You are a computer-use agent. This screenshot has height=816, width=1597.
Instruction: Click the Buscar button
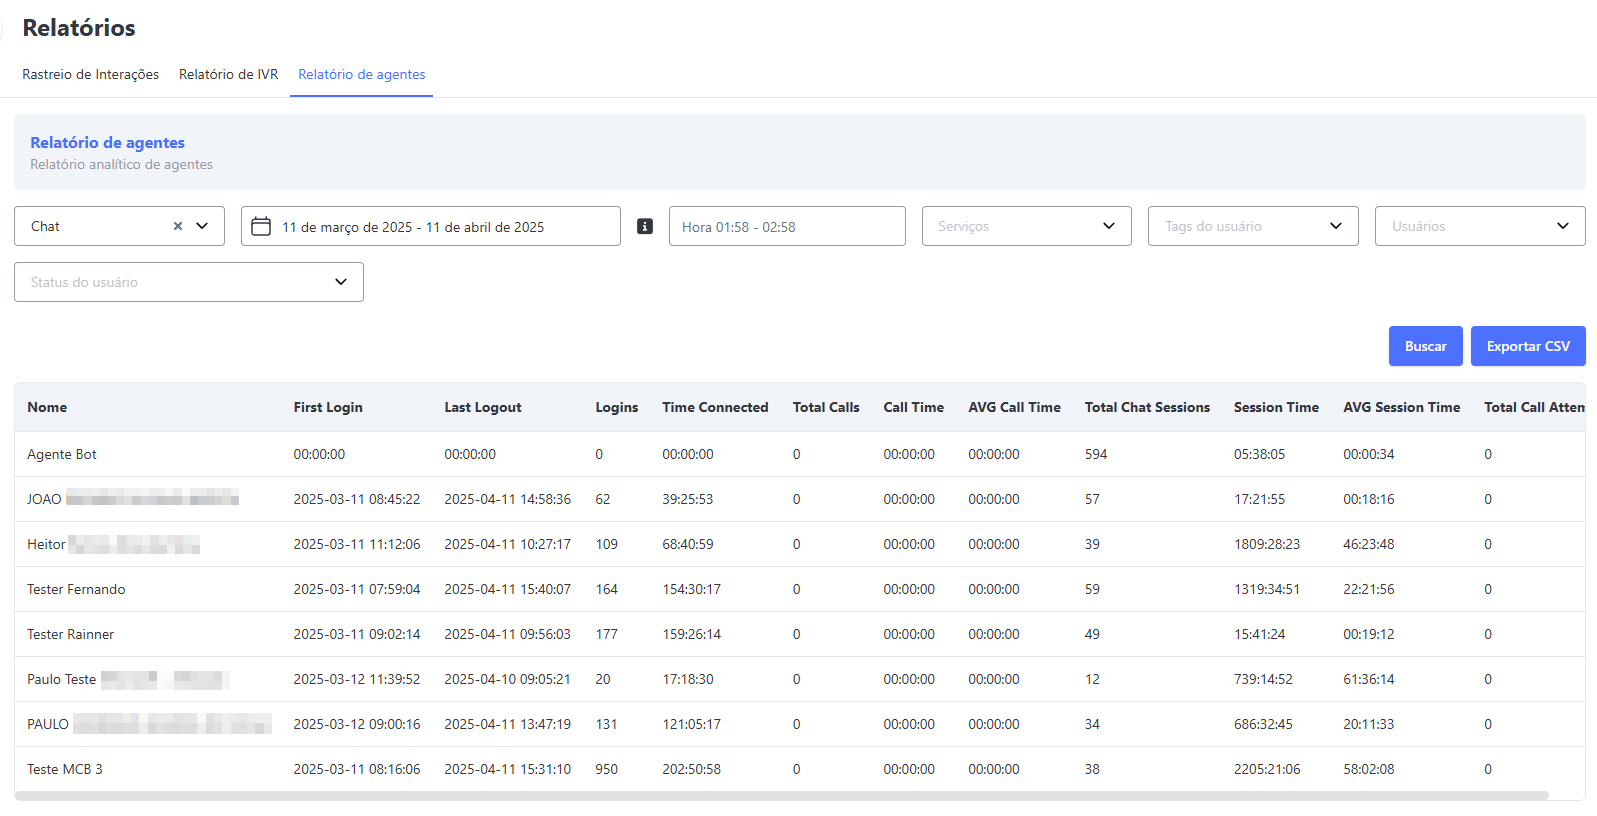tap(1425, 346)
